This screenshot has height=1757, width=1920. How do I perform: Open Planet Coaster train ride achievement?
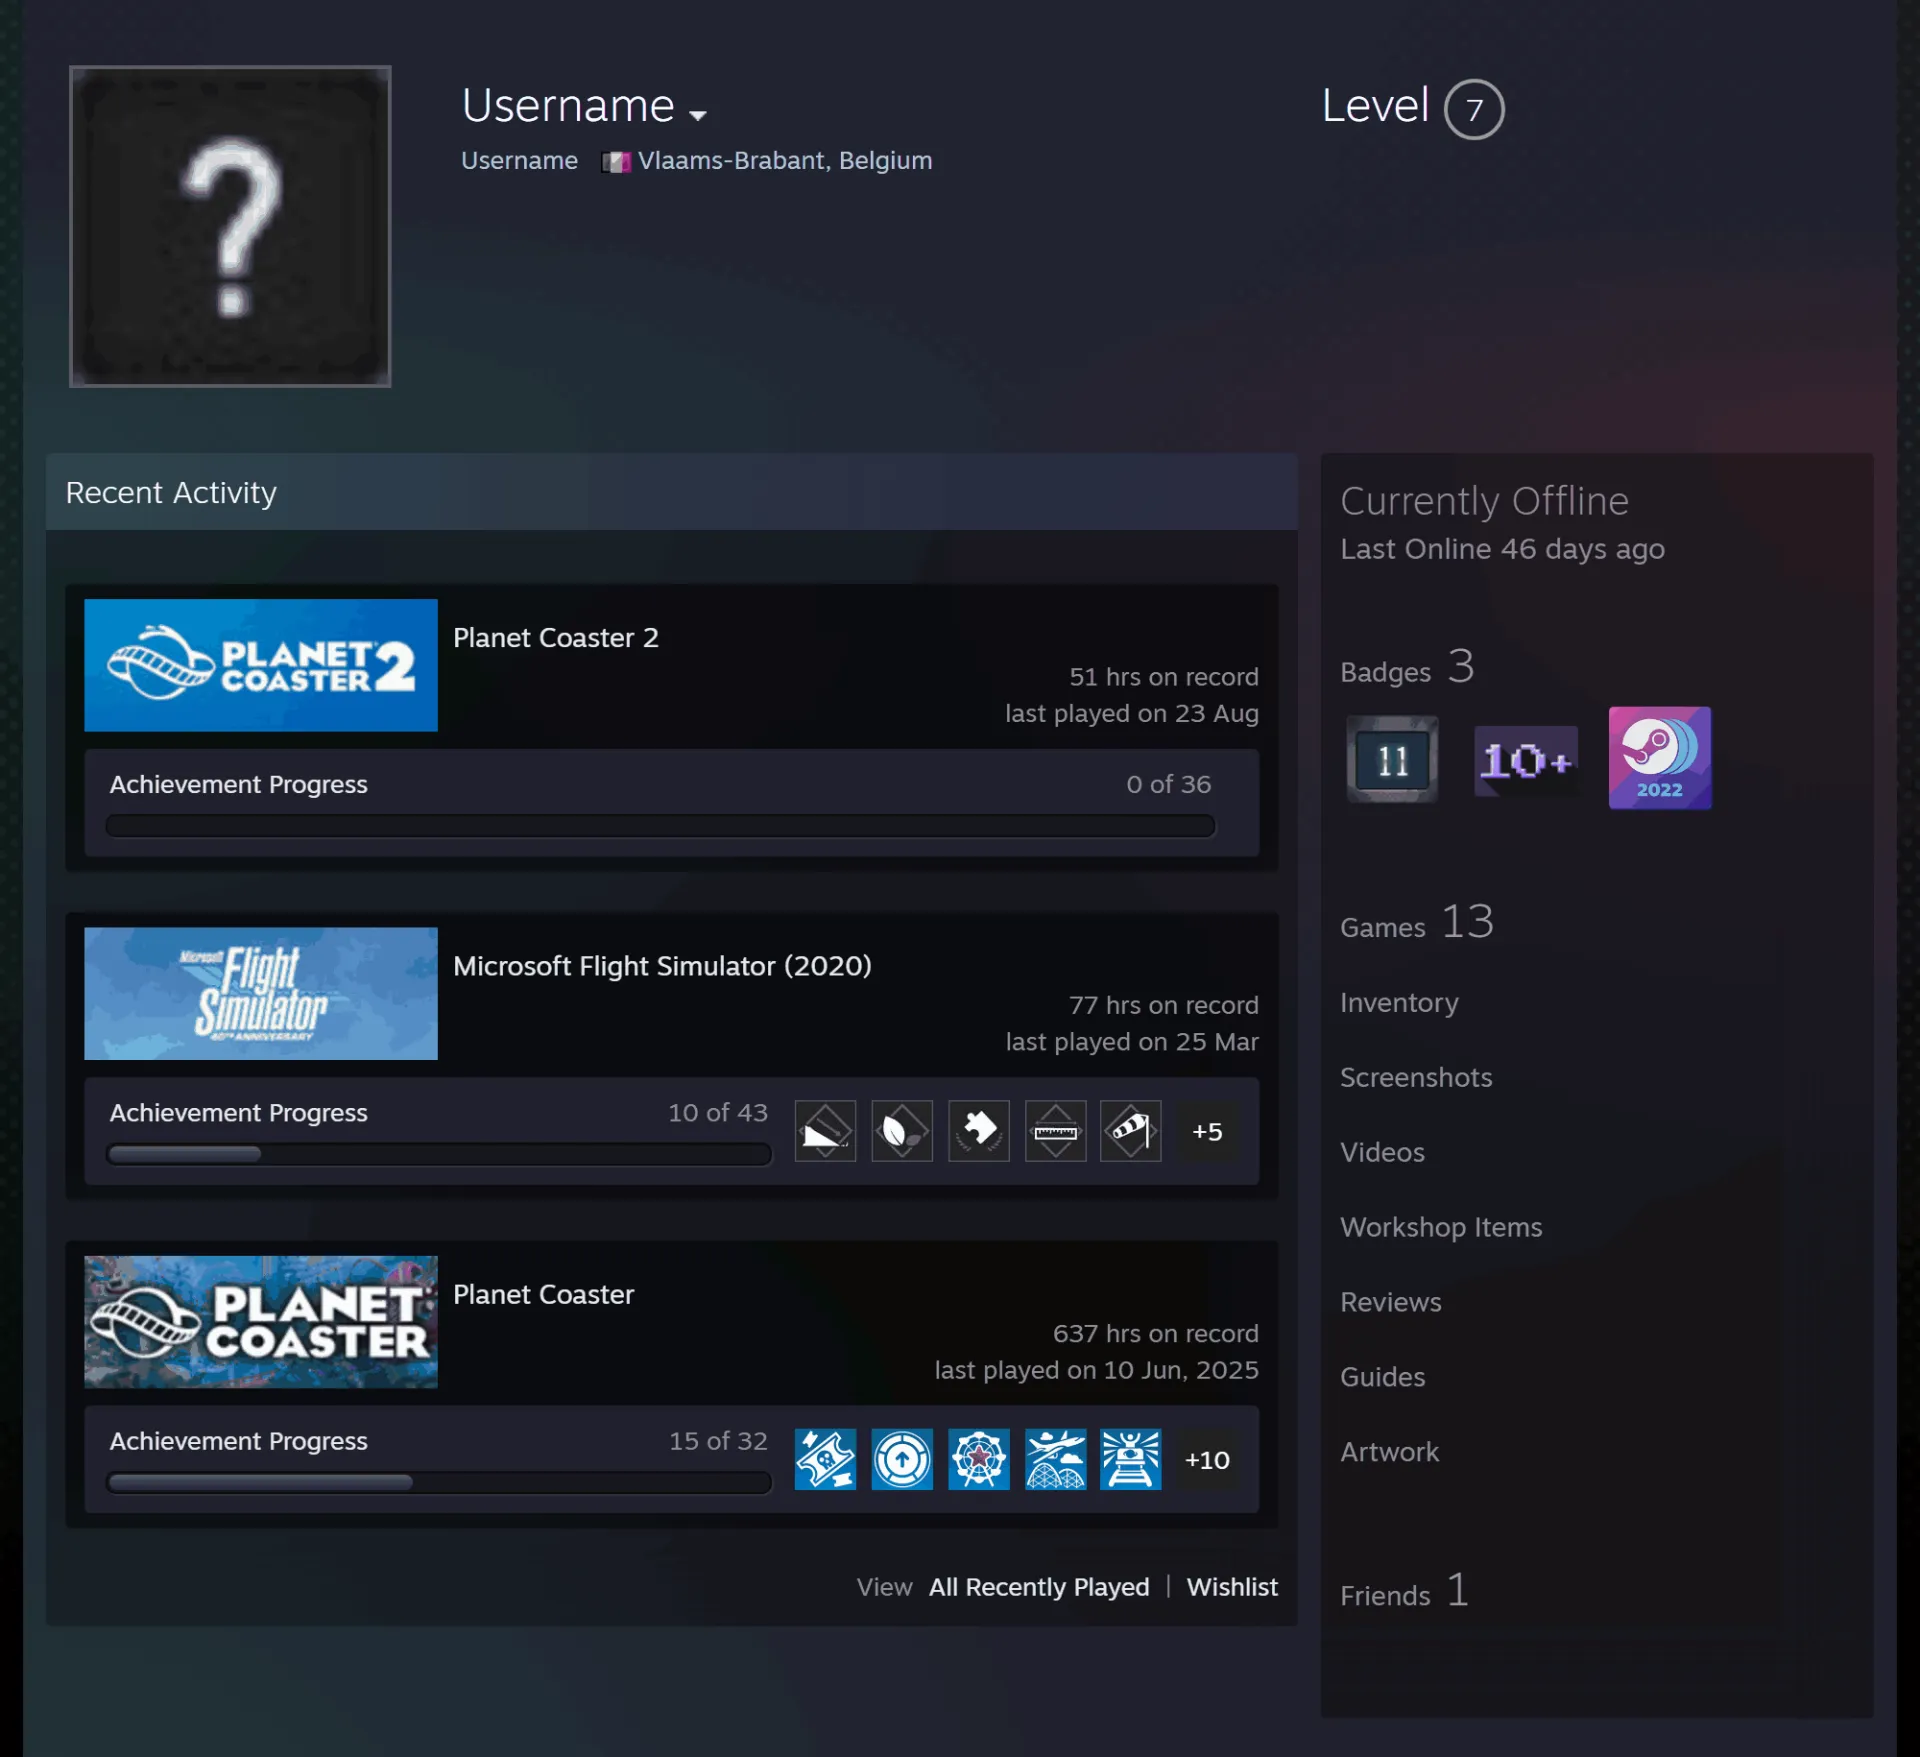(x=1131, y=1459)
